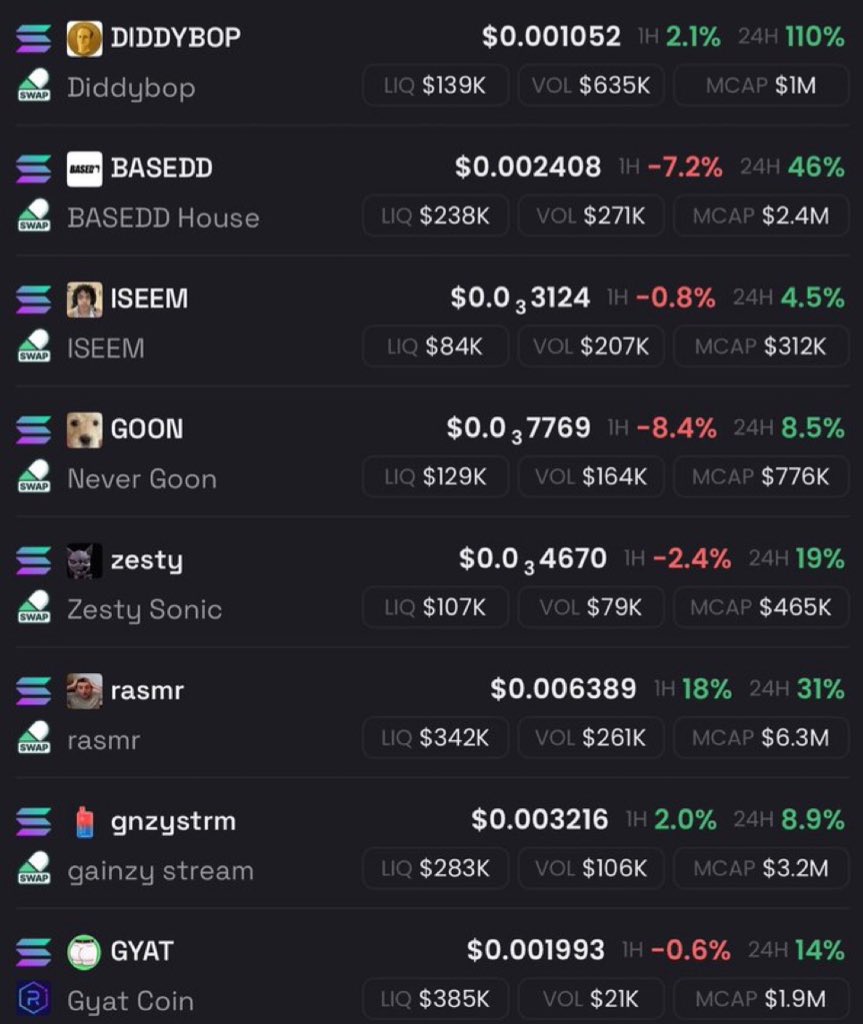
Task: Open the gainzy stream token name
Action: point(161,872)
